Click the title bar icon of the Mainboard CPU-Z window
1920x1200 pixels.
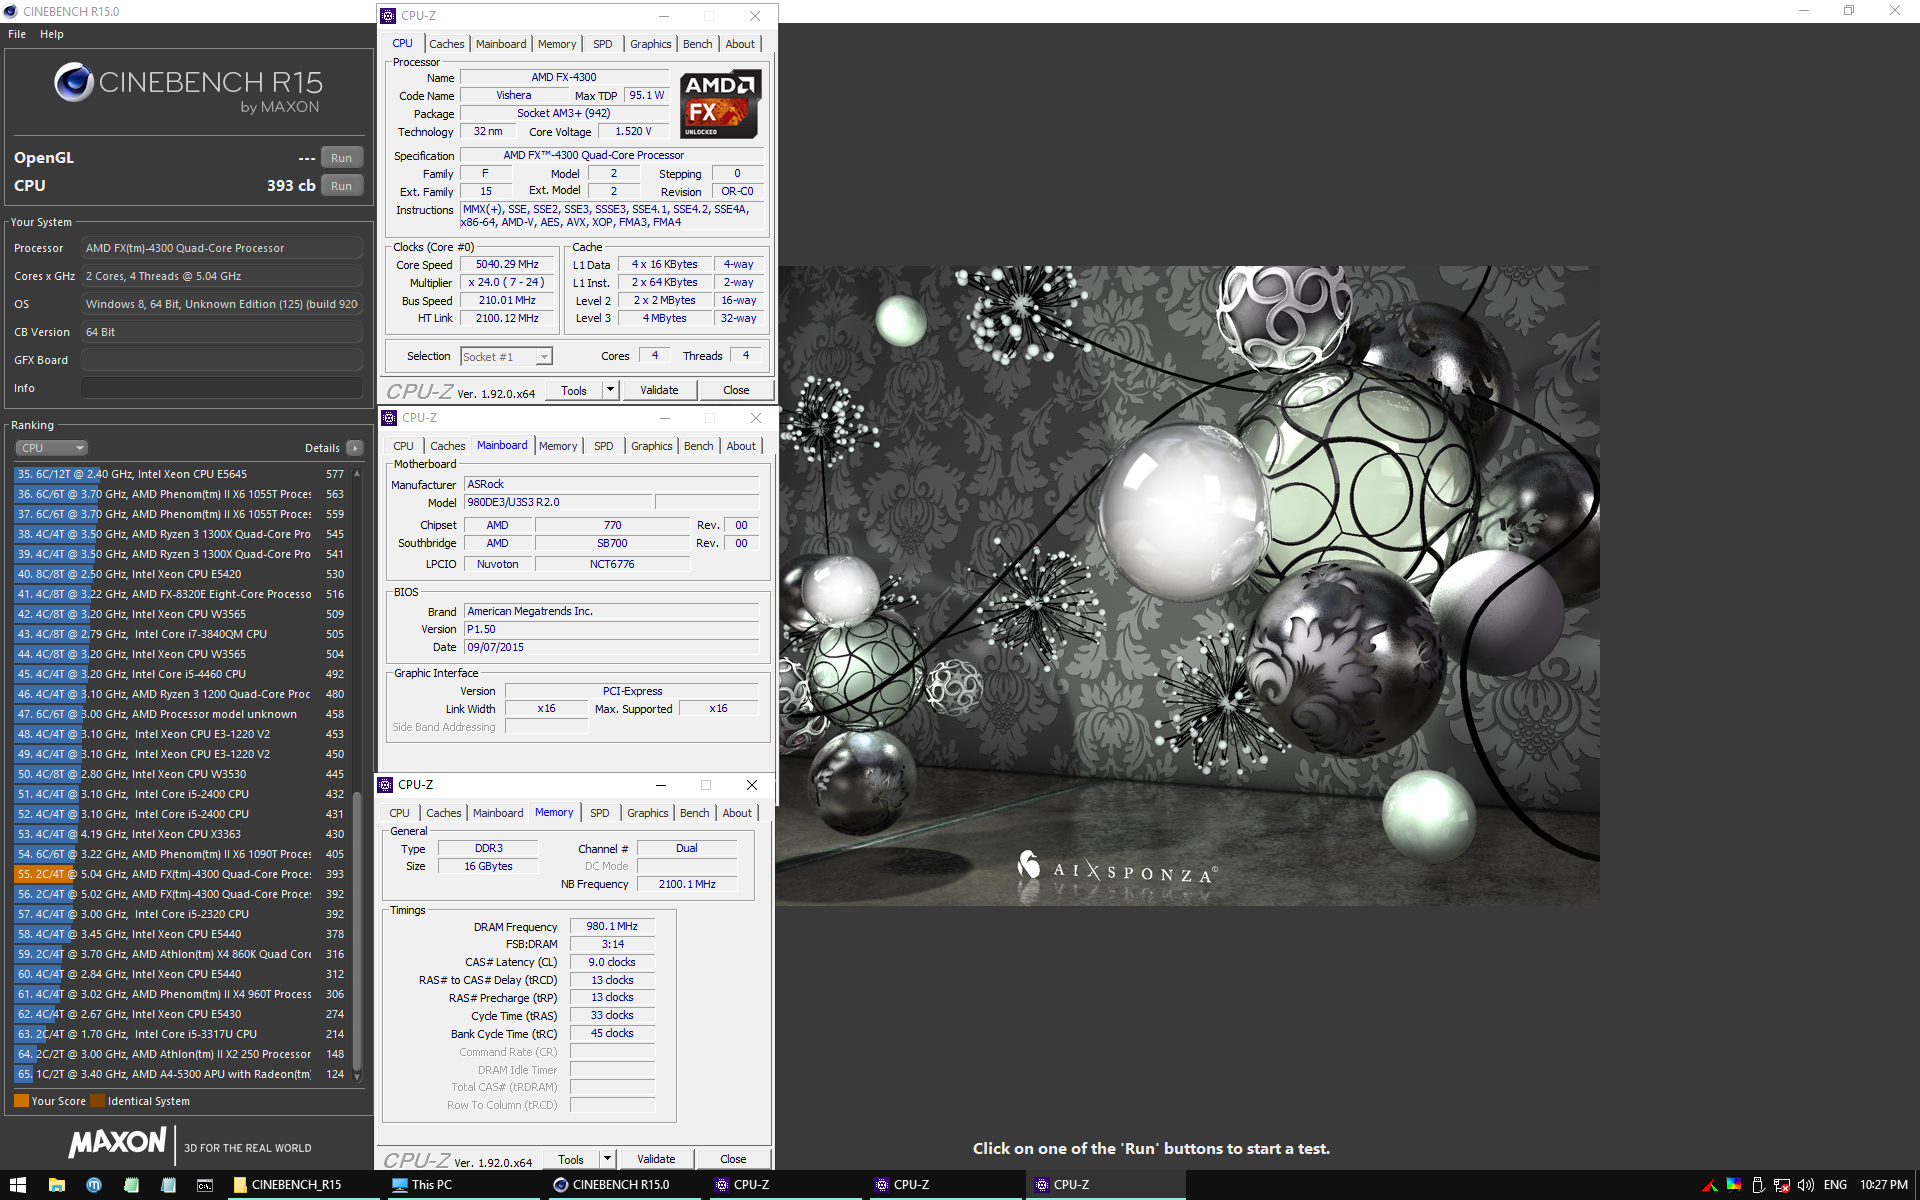389,418
